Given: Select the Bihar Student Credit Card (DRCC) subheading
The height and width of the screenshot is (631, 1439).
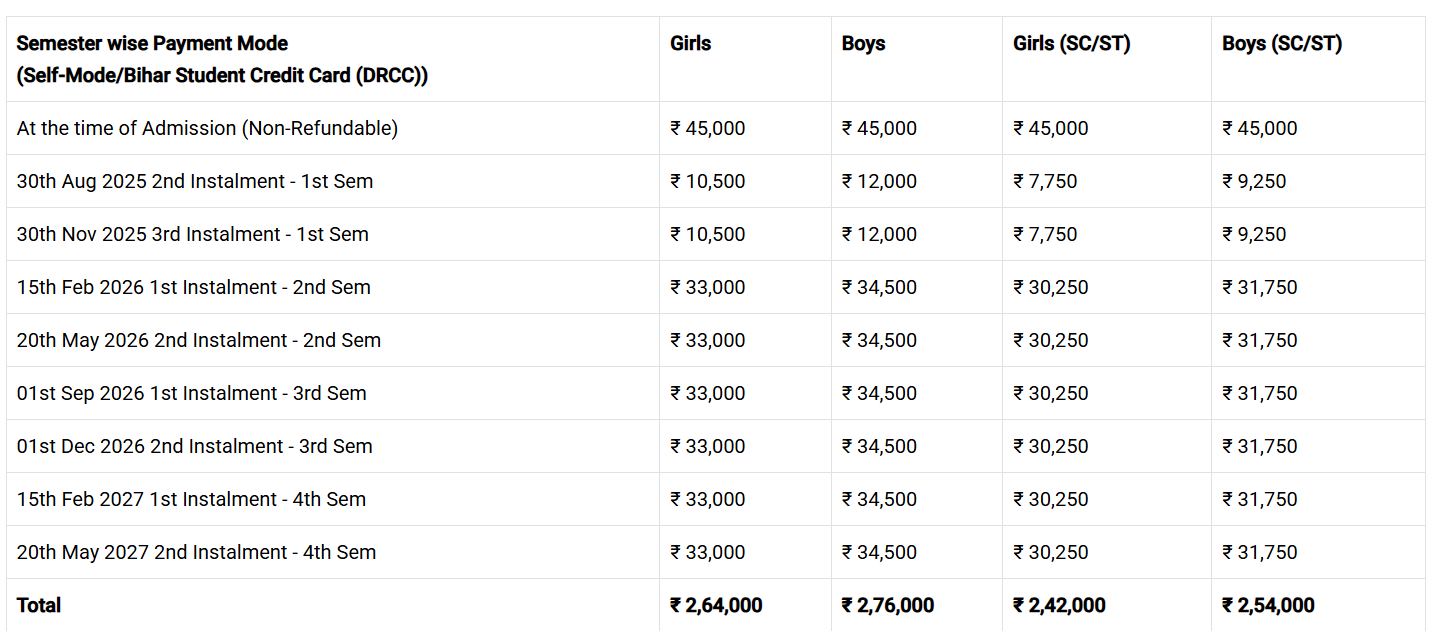Looking at the screenshot, I should click(x=222, y=76).
